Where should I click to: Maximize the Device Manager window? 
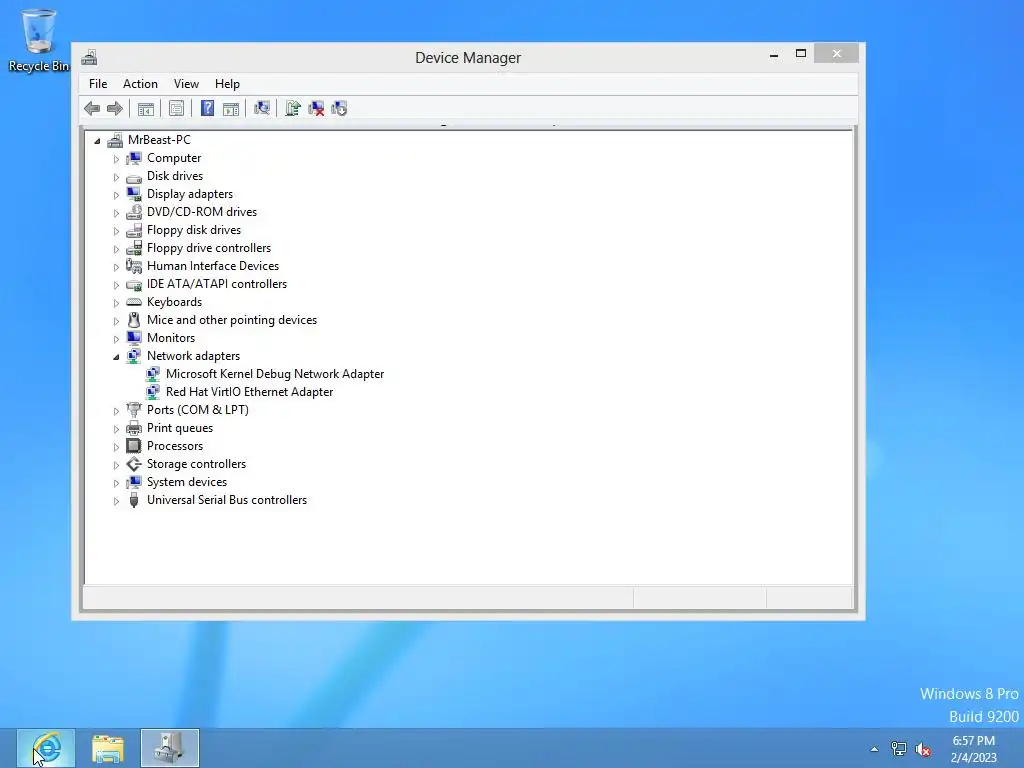click(x=801, y=54)
